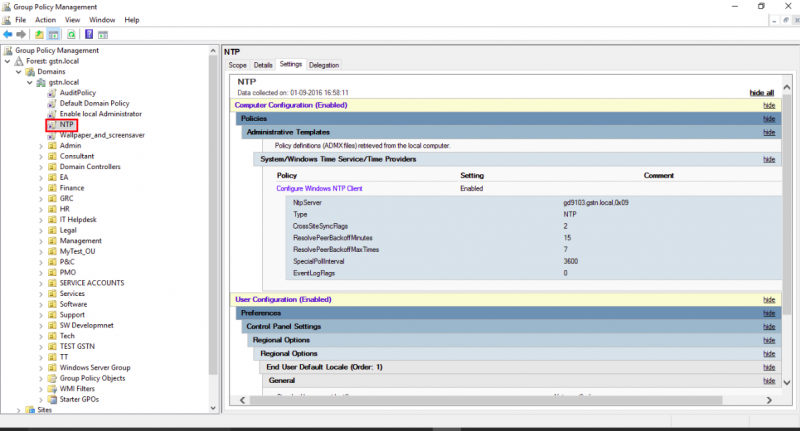800x431 pixels.
Task: Hide the Administrative Templates section
Action: coord(769,132)
